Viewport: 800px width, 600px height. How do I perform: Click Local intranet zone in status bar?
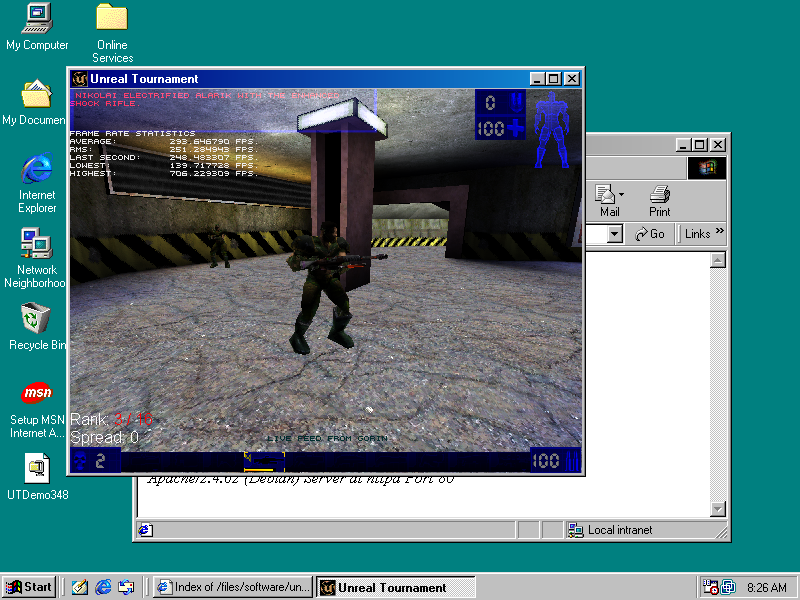click(610, 530)
